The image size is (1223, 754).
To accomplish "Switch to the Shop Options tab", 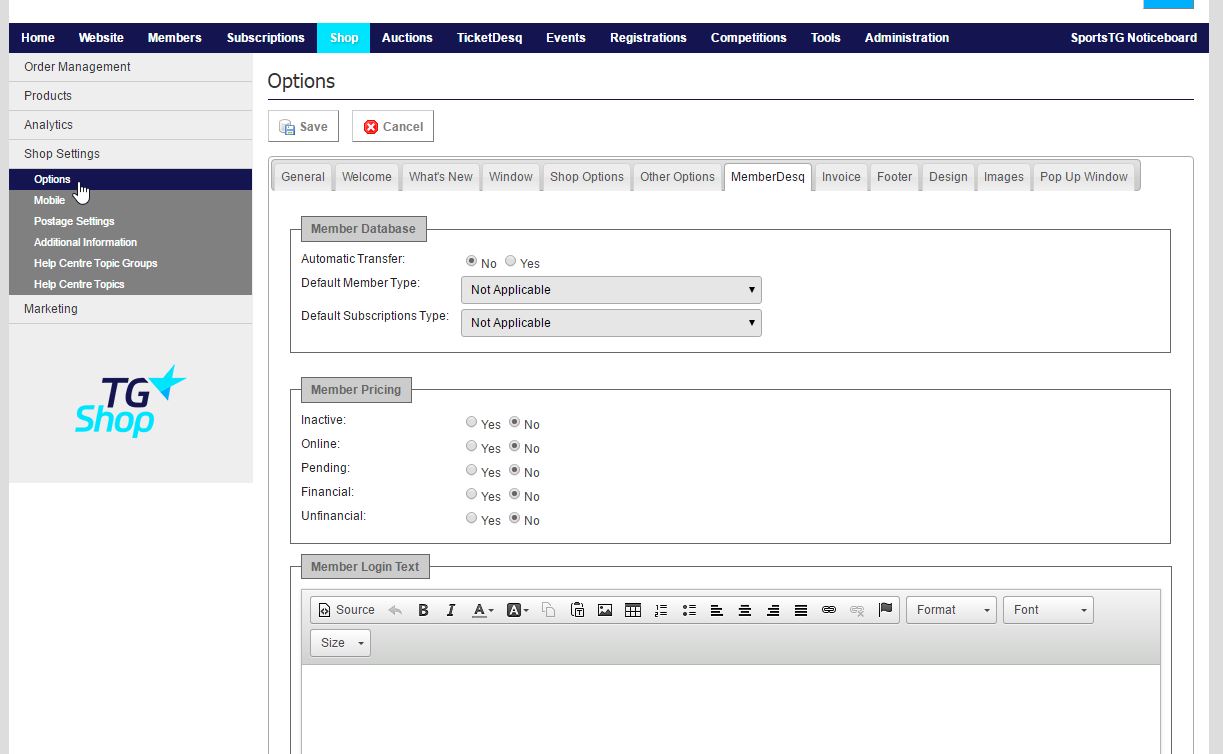I will (x=586, y=177).
